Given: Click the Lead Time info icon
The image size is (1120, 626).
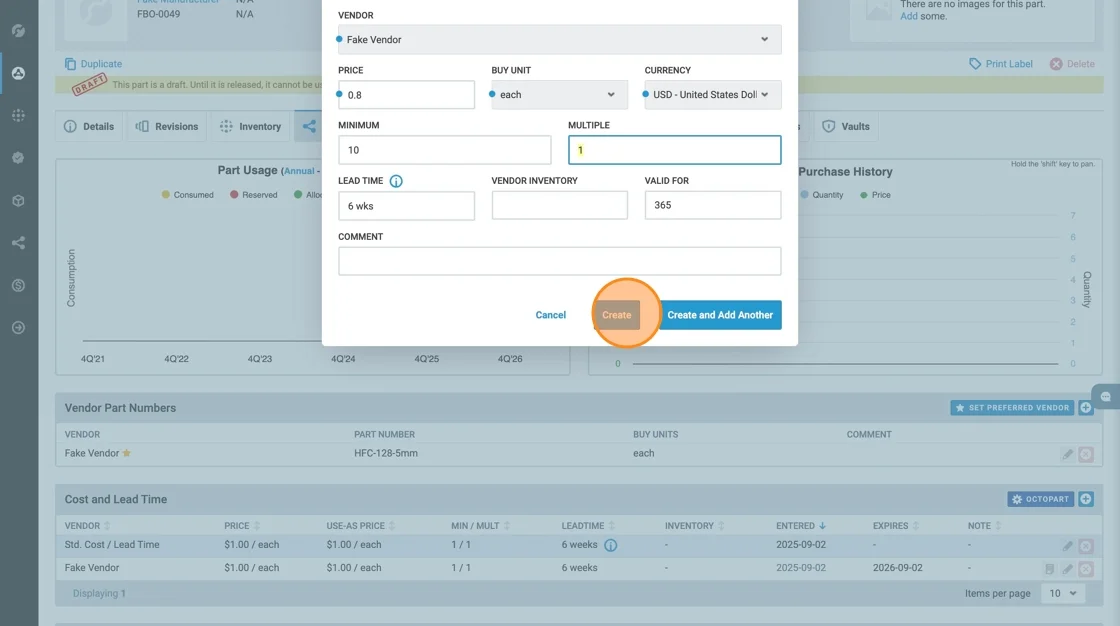Looking at the screenshot, I should coord(396,182).
